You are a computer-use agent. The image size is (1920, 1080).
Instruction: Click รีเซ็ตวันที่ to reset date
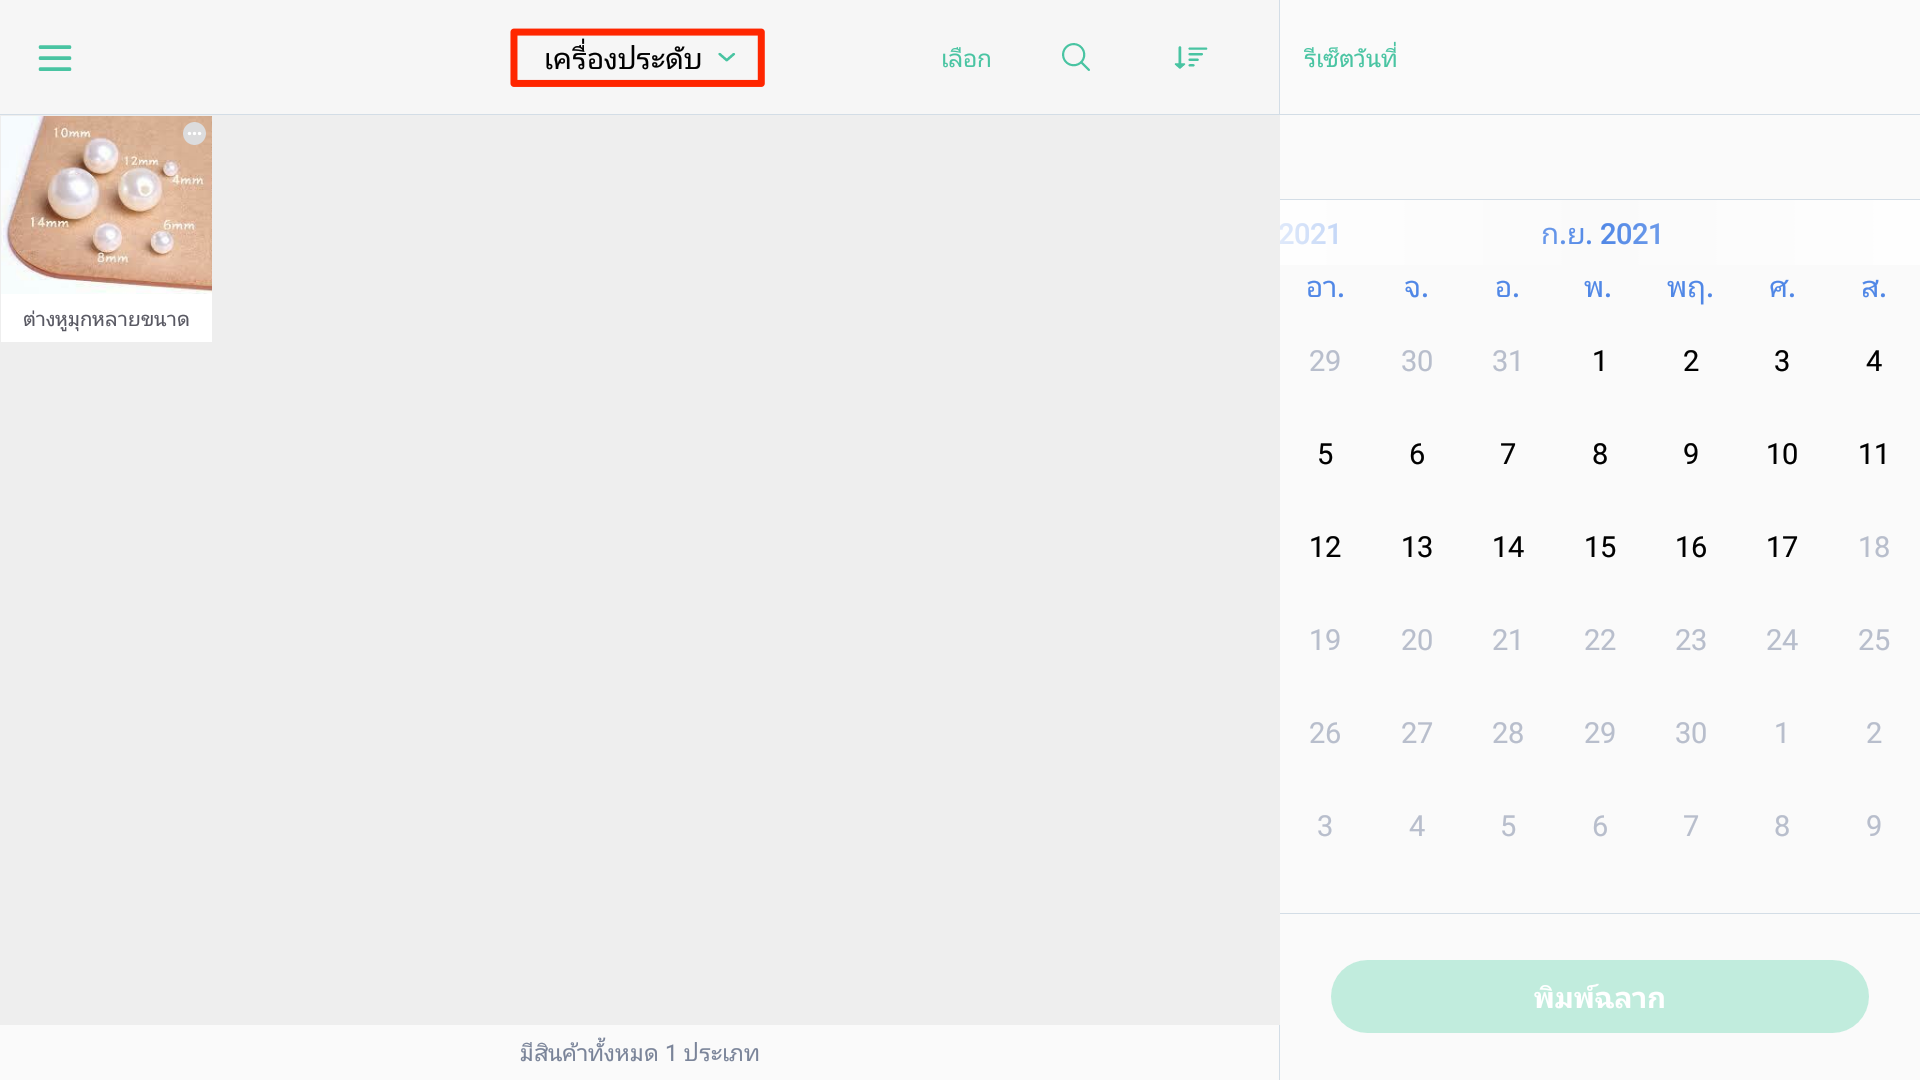point(1350,58)
